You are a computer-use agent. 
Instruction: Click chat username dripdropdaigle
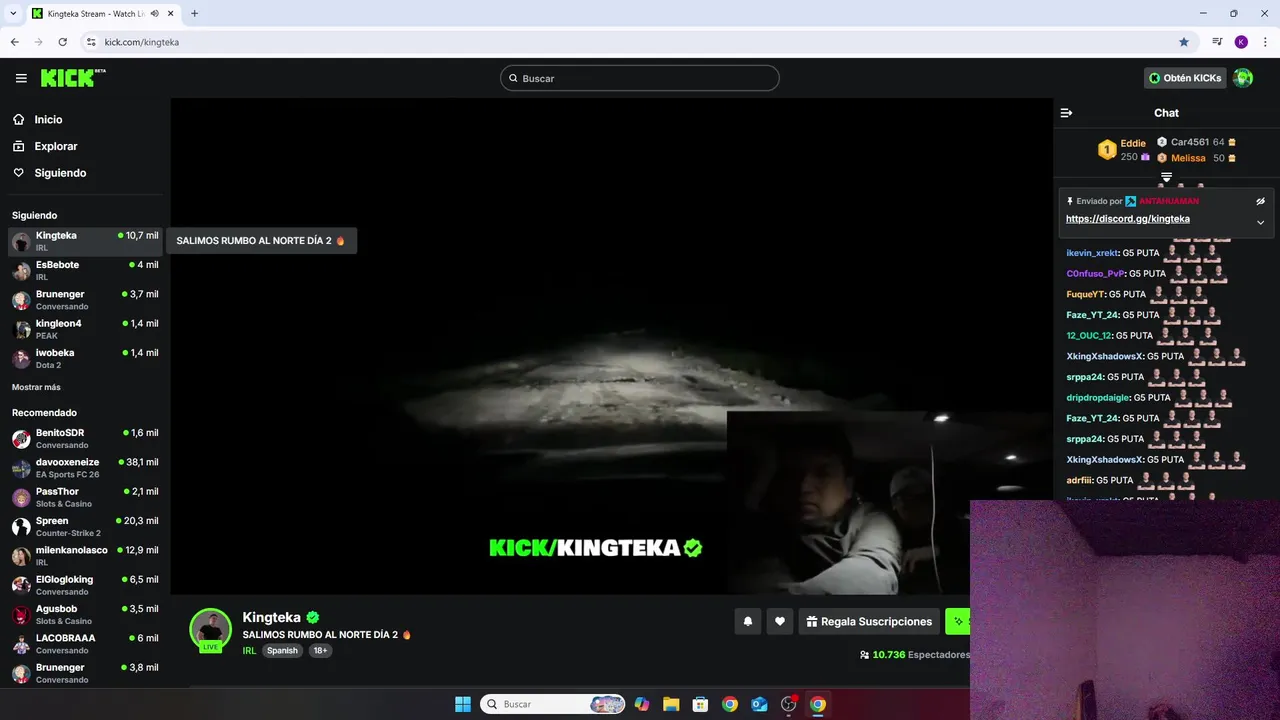pos(1098,397)
